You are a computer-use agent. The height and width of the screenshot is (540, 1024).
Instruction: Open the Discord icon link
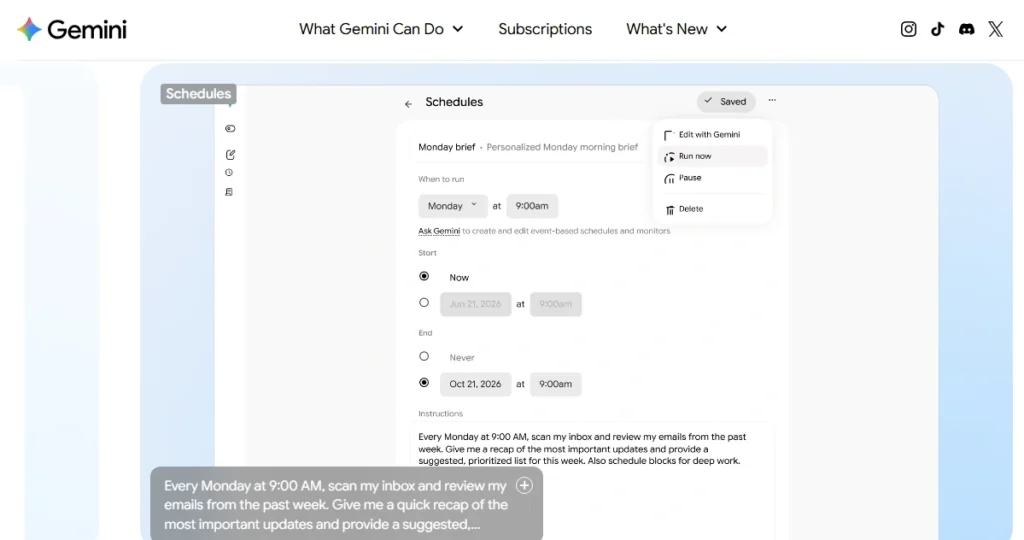[967, 29]
